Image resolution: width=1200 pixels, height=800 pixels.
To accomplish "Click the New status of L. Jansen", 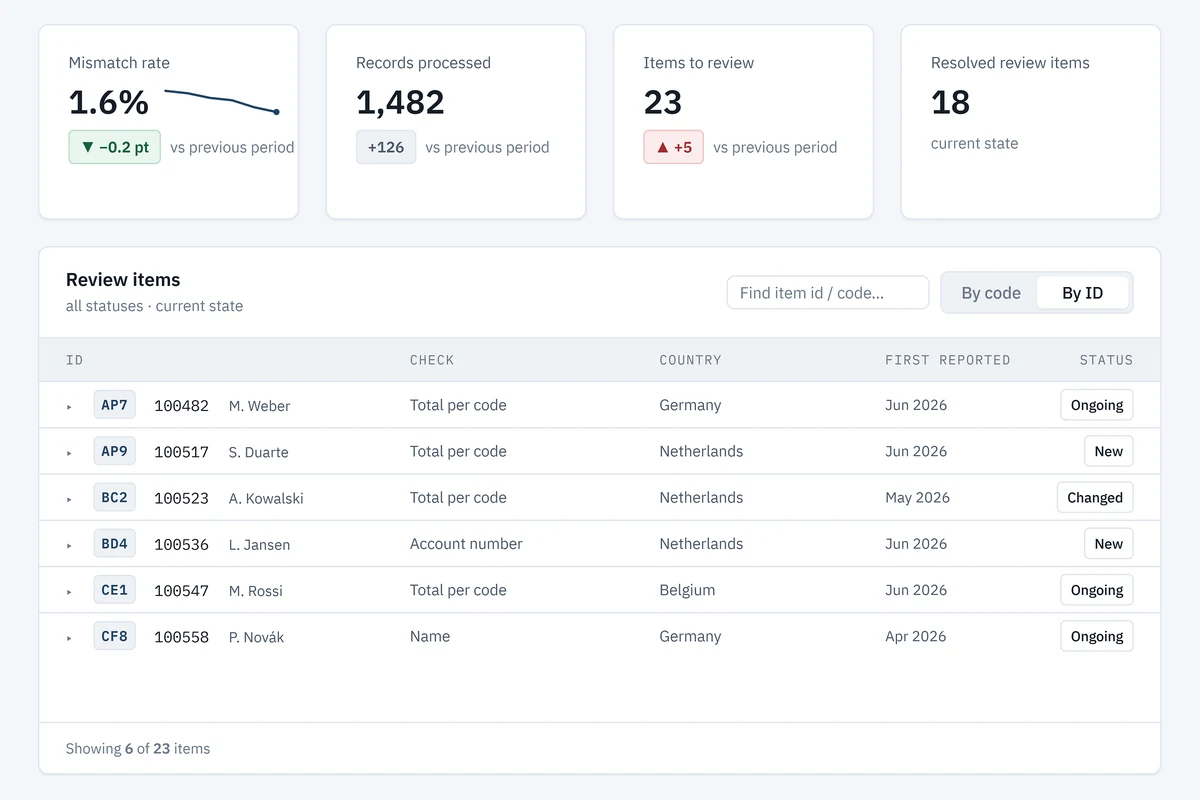I will [1108, 544].
